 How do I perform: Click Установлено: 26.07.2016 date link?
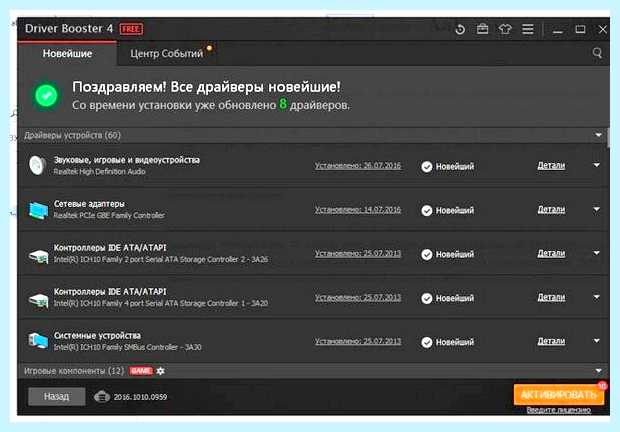358,166
